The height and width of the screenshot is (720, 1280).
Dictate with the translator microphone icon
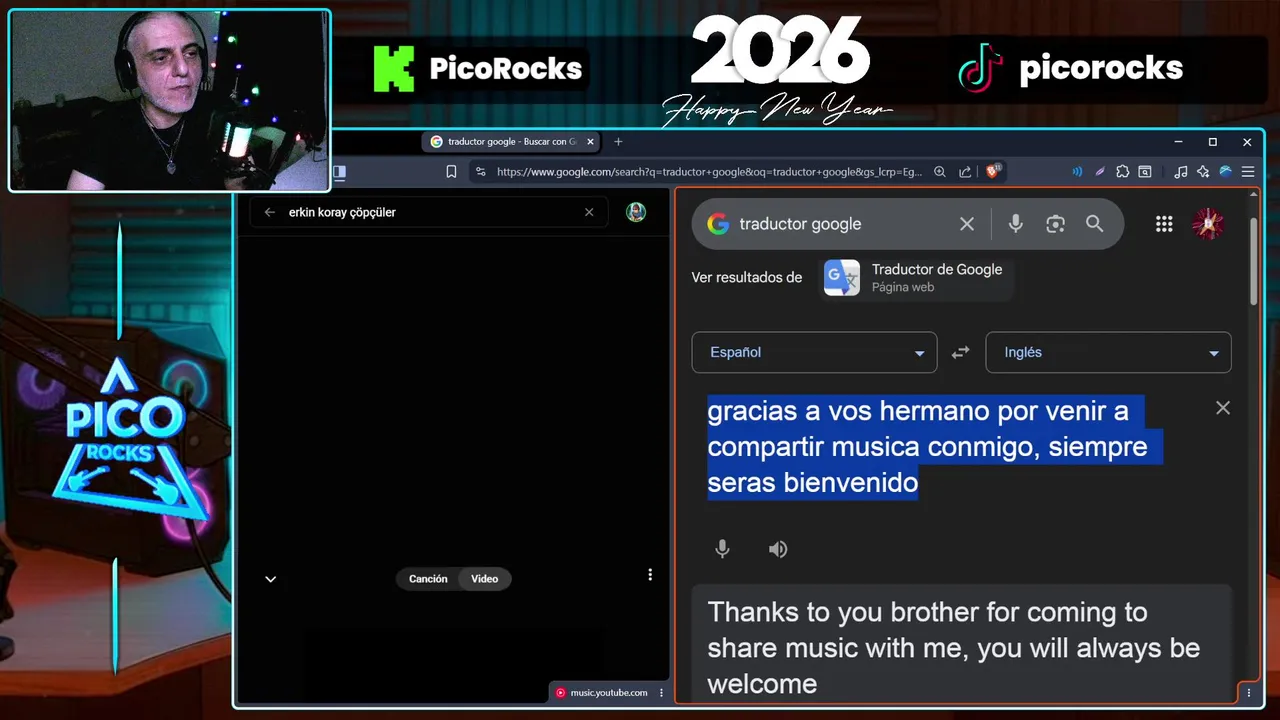[722, 549]
